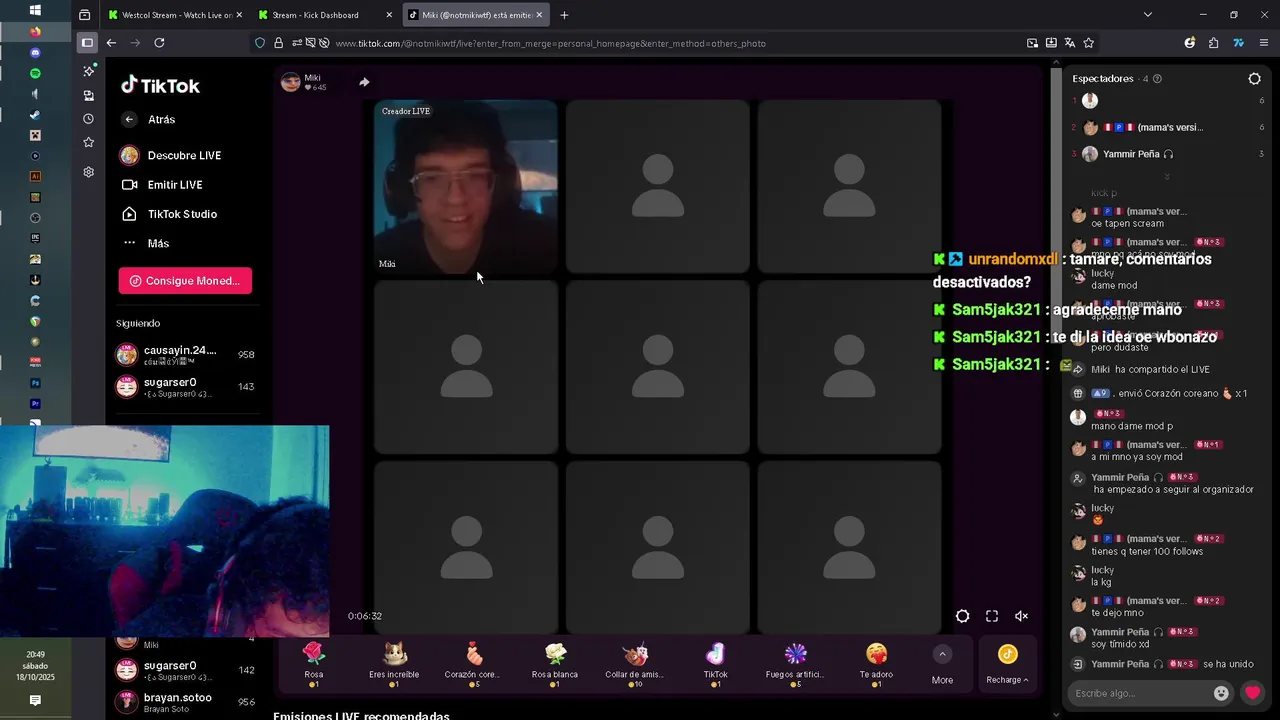Screen dimensions: 1280x720
Task: Toggle the browser sidebar
Action: click(x=87, y=43)
